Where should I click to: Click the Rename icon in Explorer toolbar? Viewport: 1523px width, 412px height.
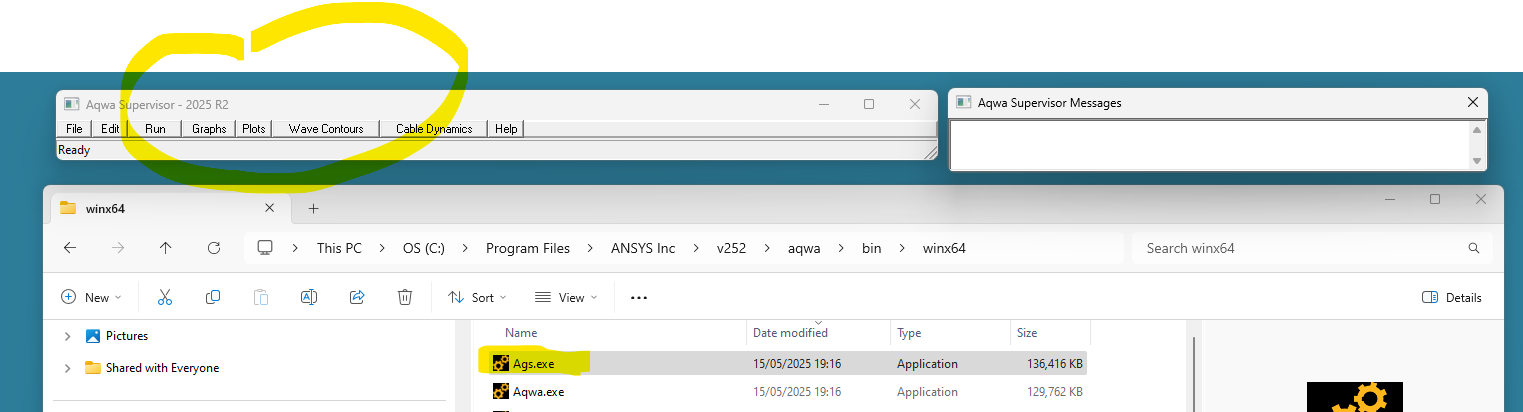[309, 297]
